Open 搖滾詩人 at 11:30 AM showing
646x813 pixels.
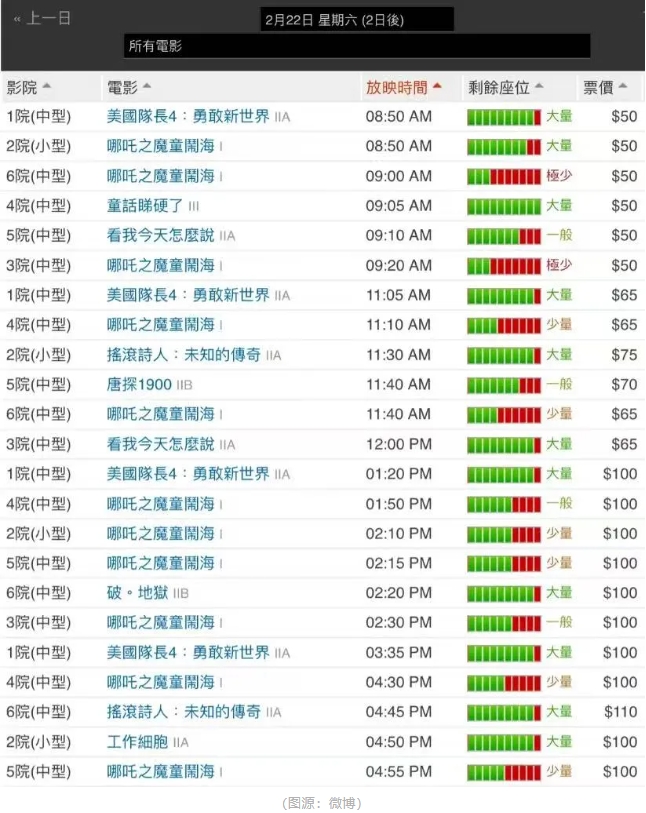pyautogui.click(x=184, y=355)
